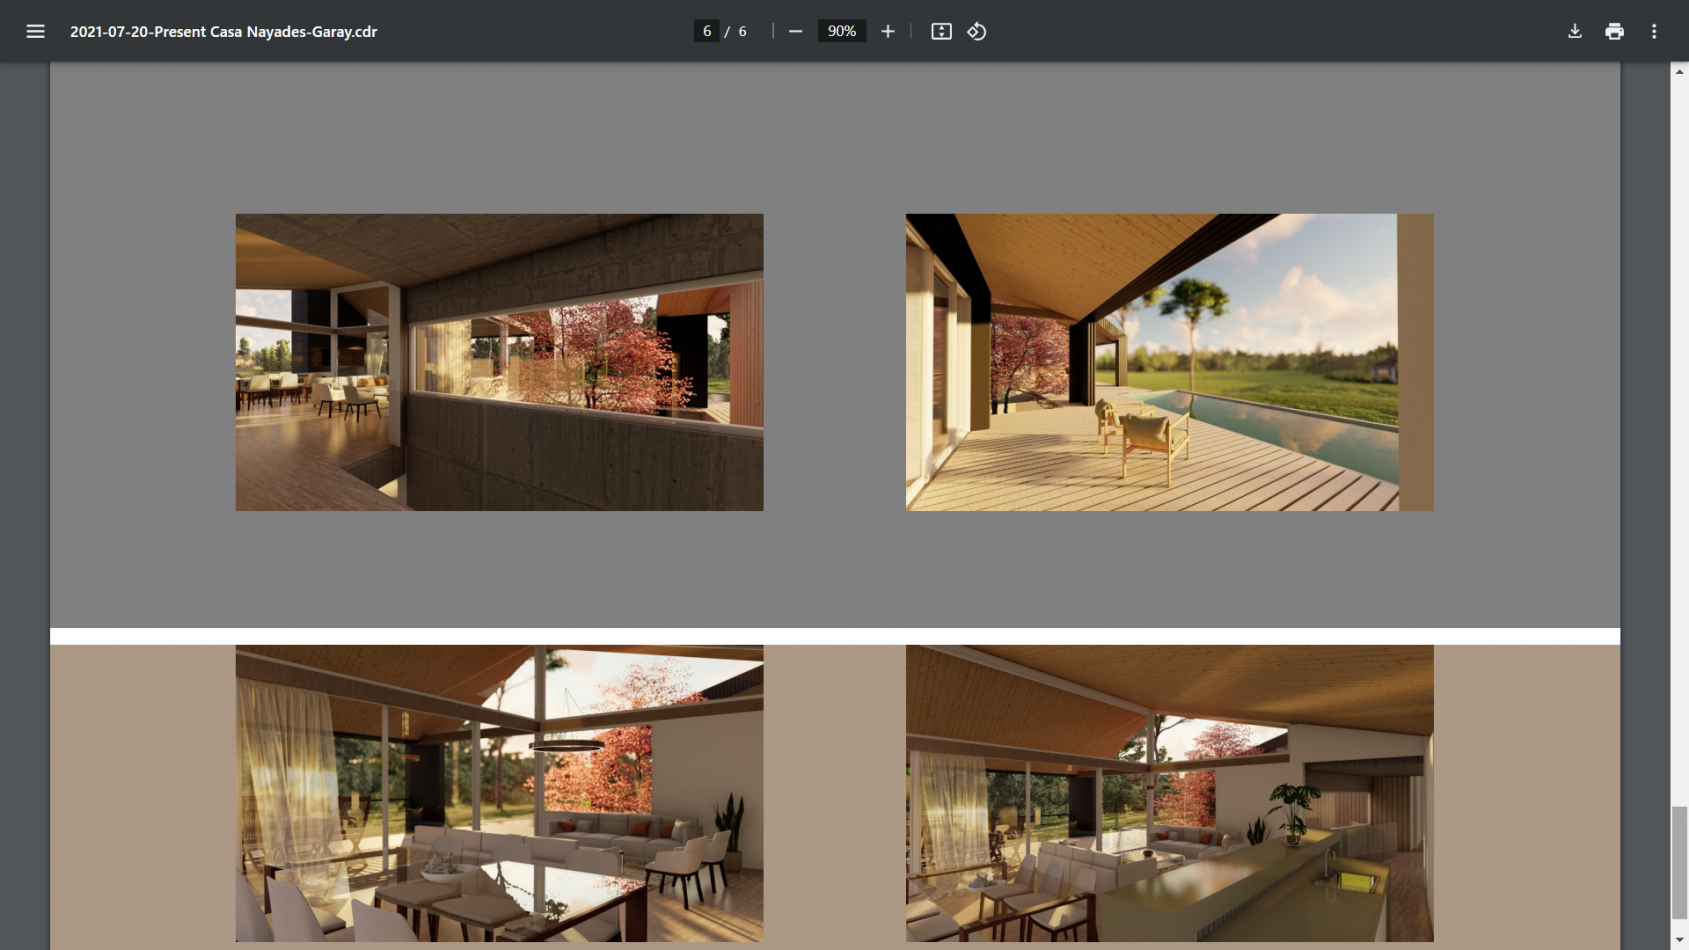Zoom out with the minus button
The height and width of the screenshot is (950, 1689).
(795, 31)
